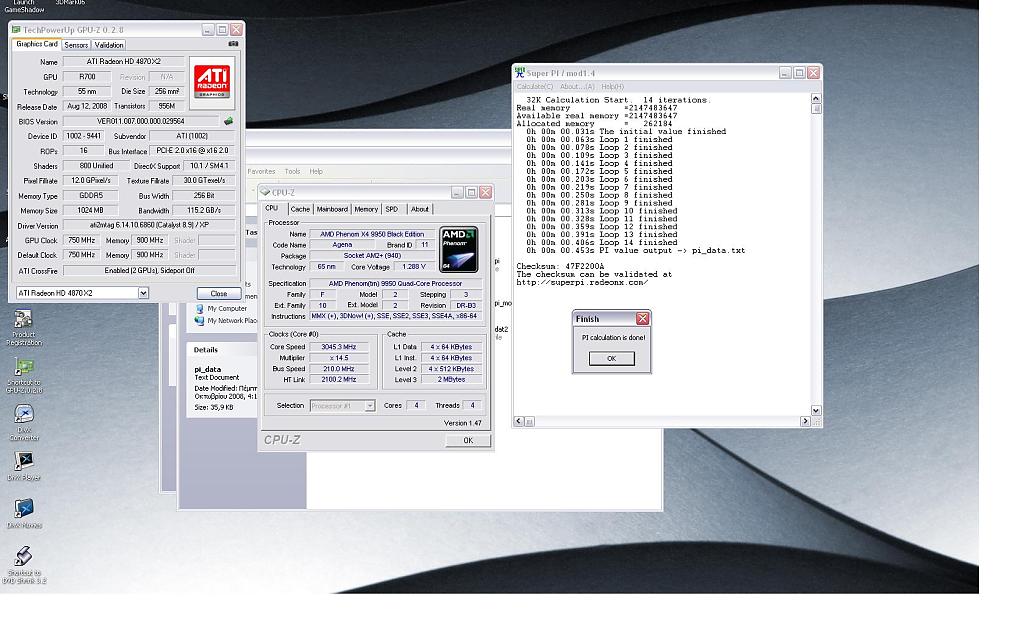
Task: Click the 'Socket AM2+ (940)' Package value
Action: click(x=372, y=256)
